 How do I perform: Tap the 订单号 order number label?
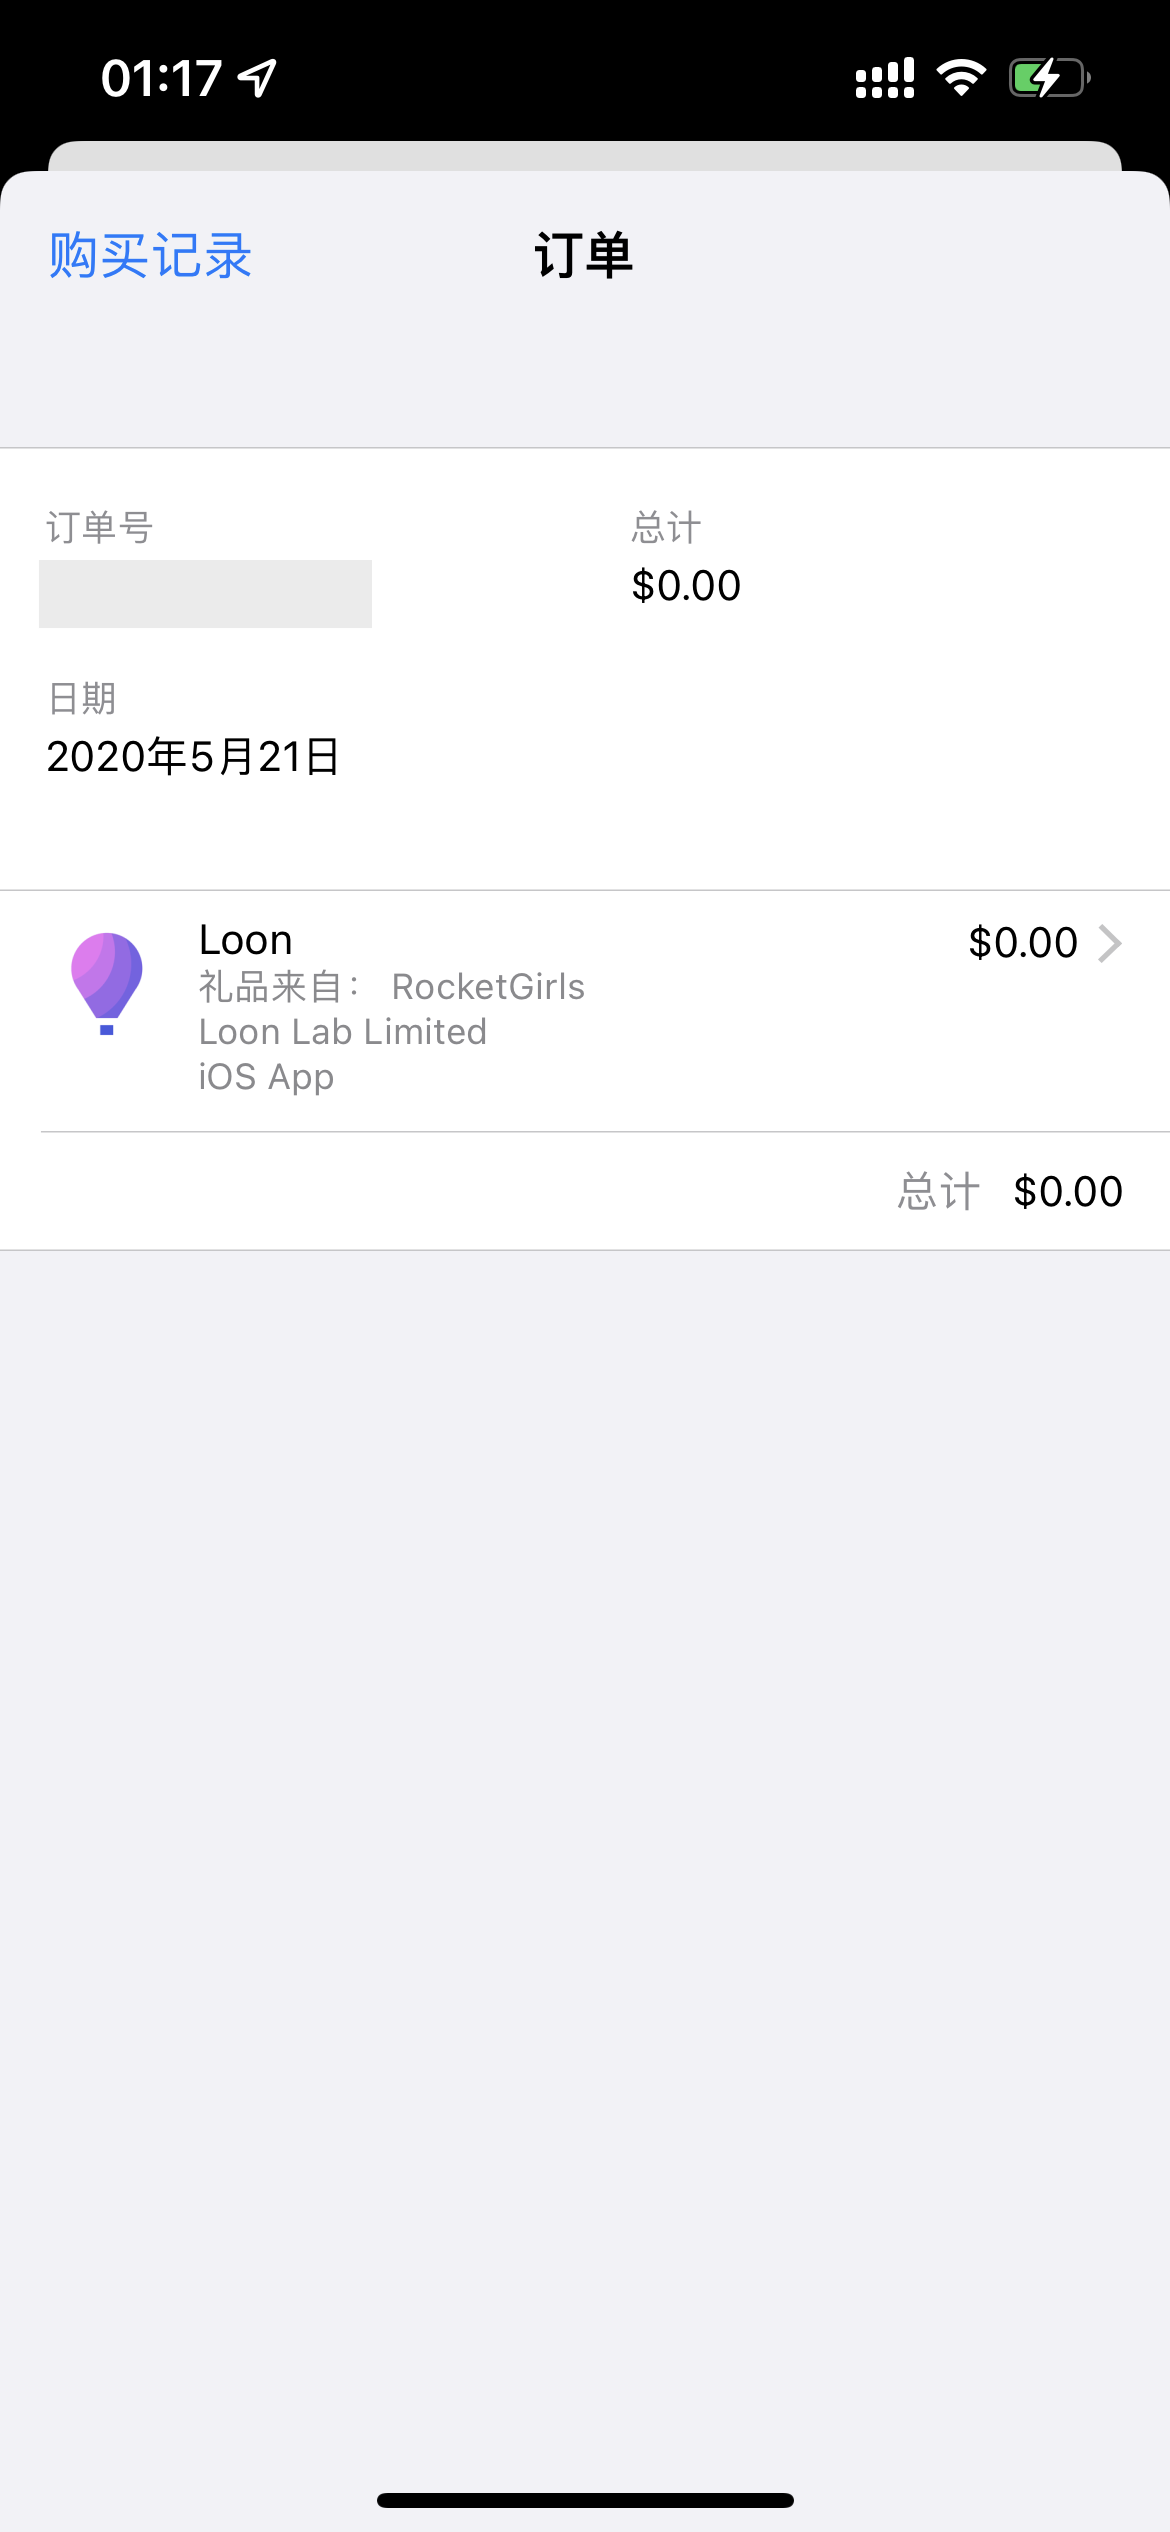coord(99,527)
